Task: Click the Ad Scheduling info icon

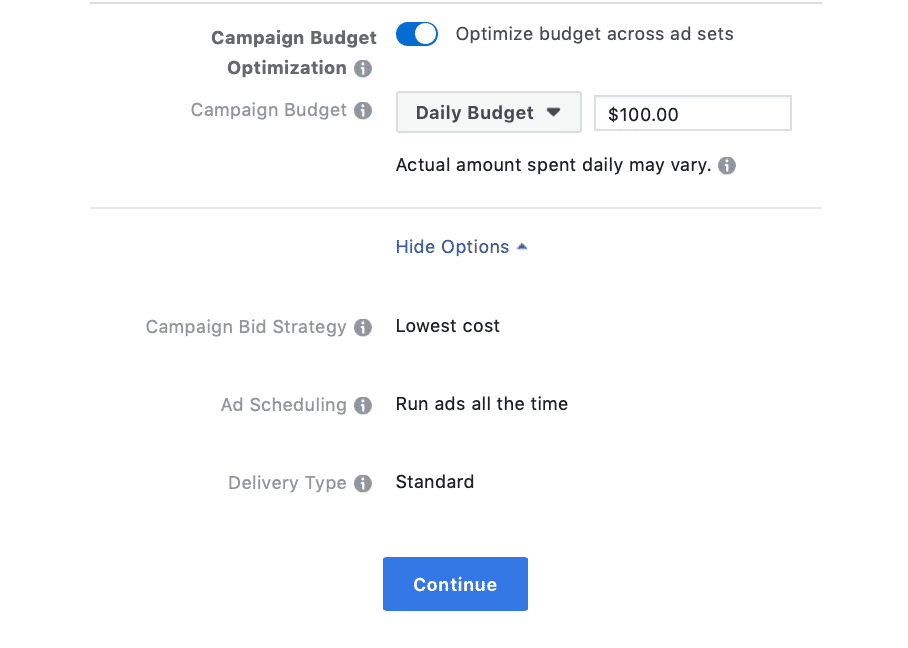Action: tap(363, 405)
